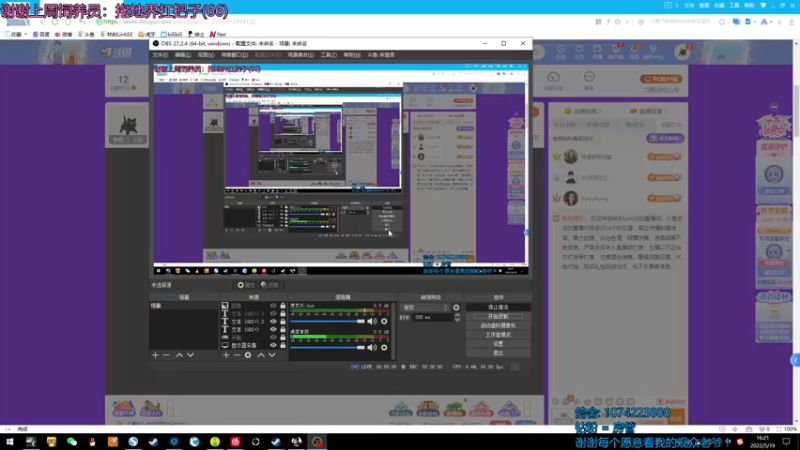Move the source down in the sources list

(x=272, y=355)
